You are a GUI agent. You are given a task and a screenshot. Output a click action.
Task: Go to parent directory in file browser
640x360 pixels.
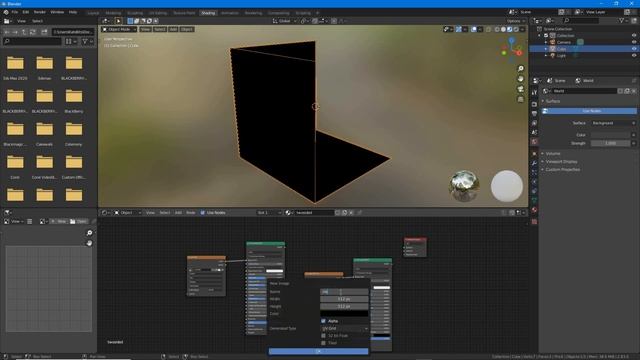[24, 31]
